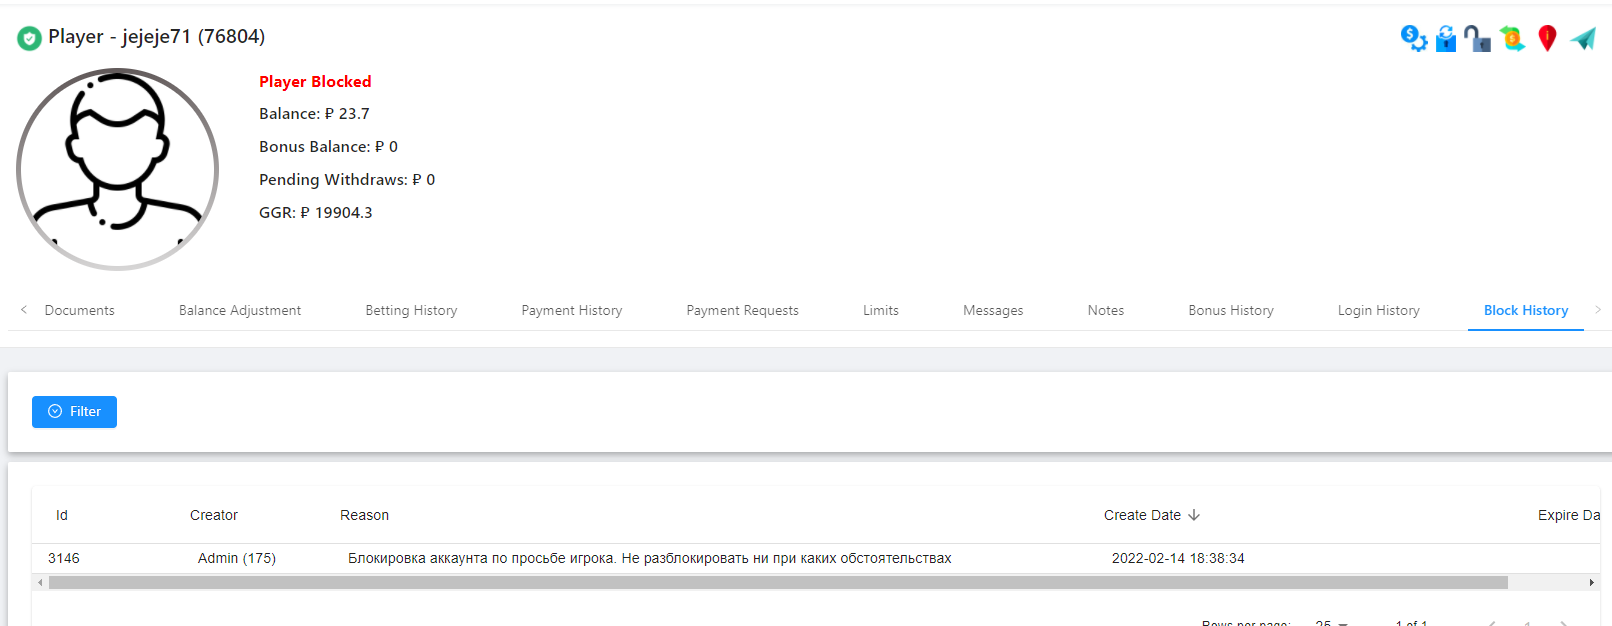
Task: Select the Balance Adjustment tab
Action: (x=240, y=311)
